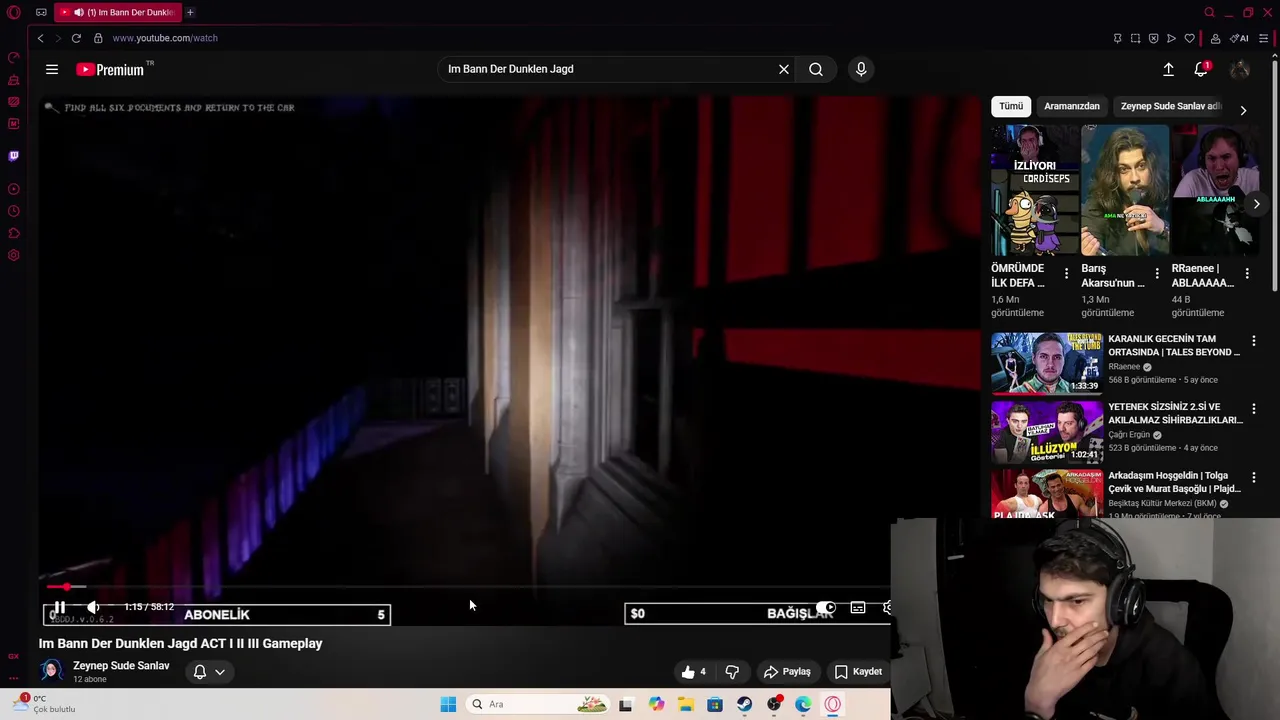
Task: Show more filter chips arrow
Action: point(1243,110)
